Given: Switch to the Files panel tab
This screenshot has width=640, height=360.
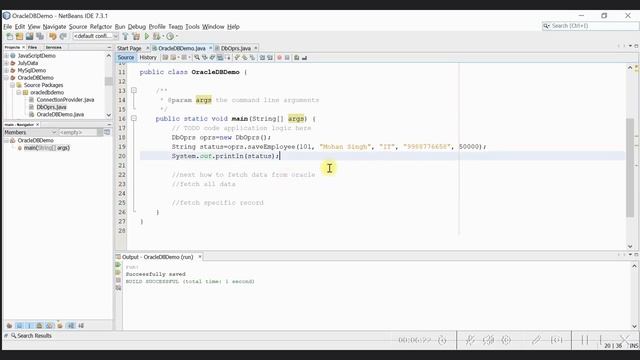Looking at the screenshot, I should [32, 47].
